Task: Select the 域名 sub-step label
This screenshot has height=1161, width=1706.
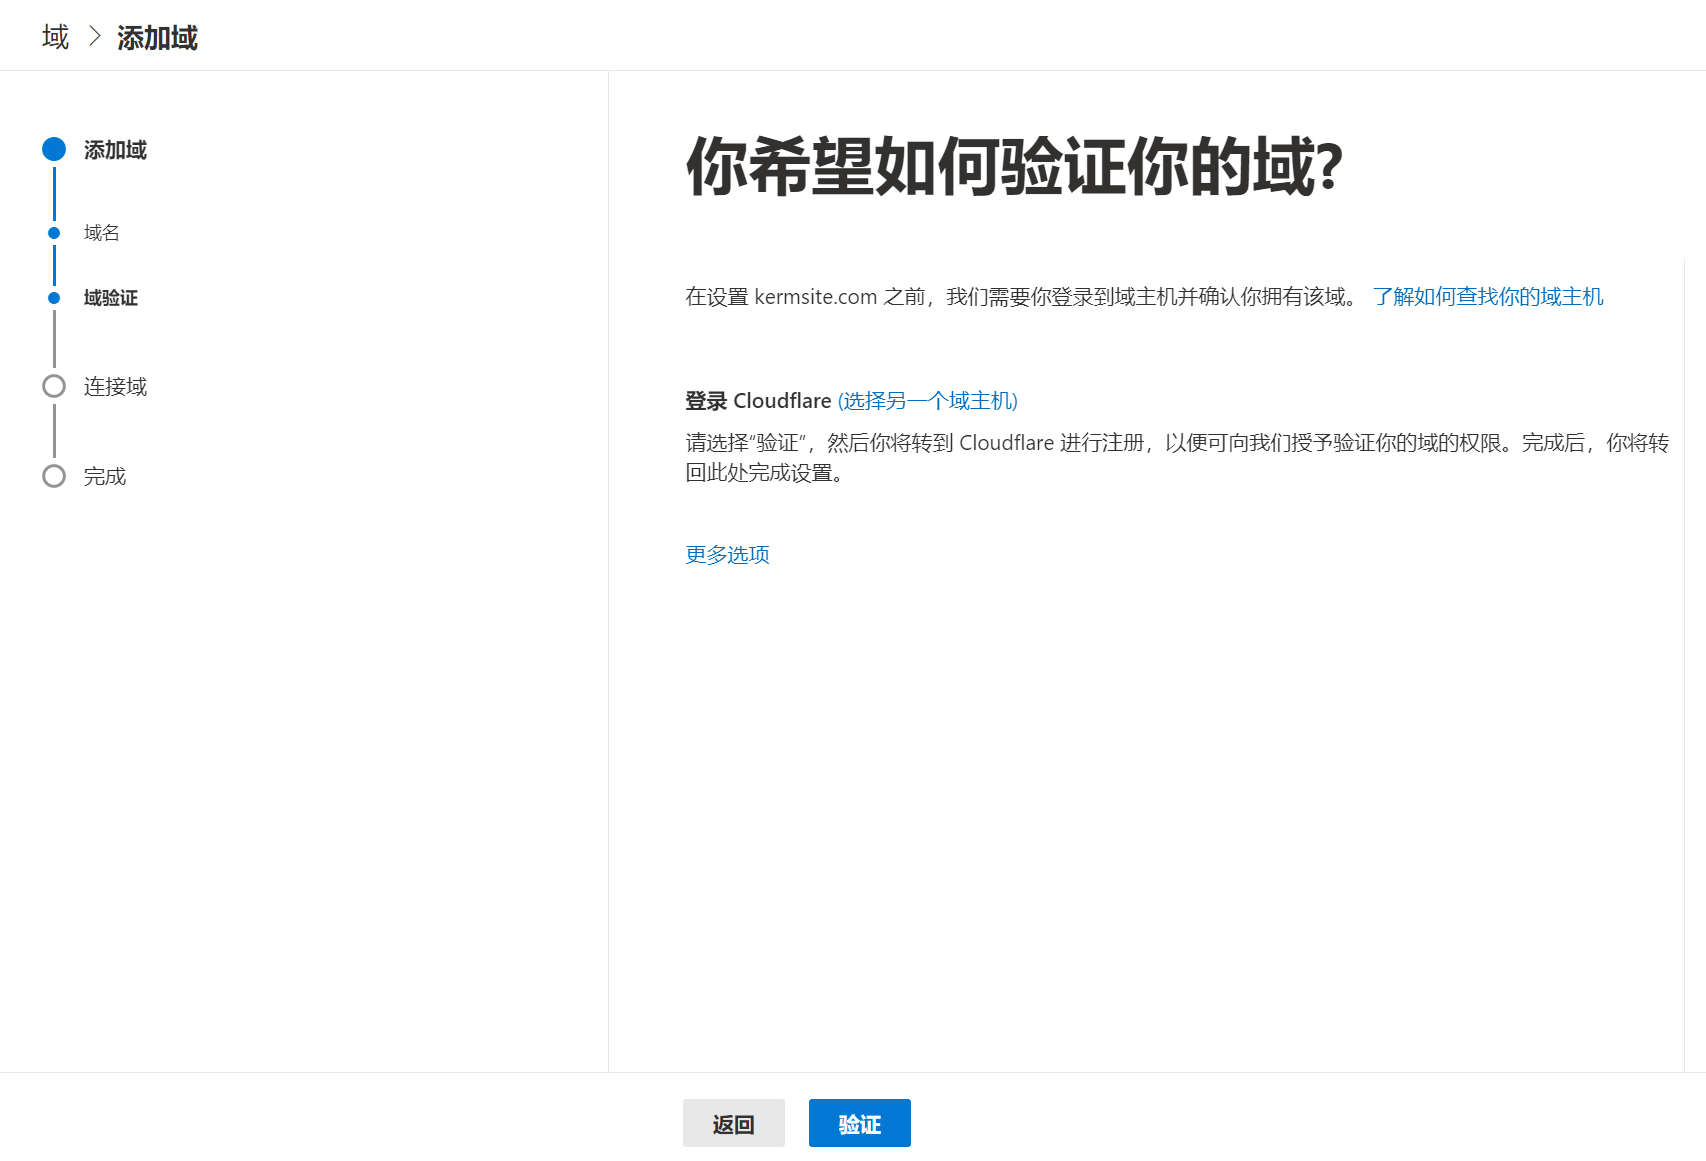Action: 101,233
